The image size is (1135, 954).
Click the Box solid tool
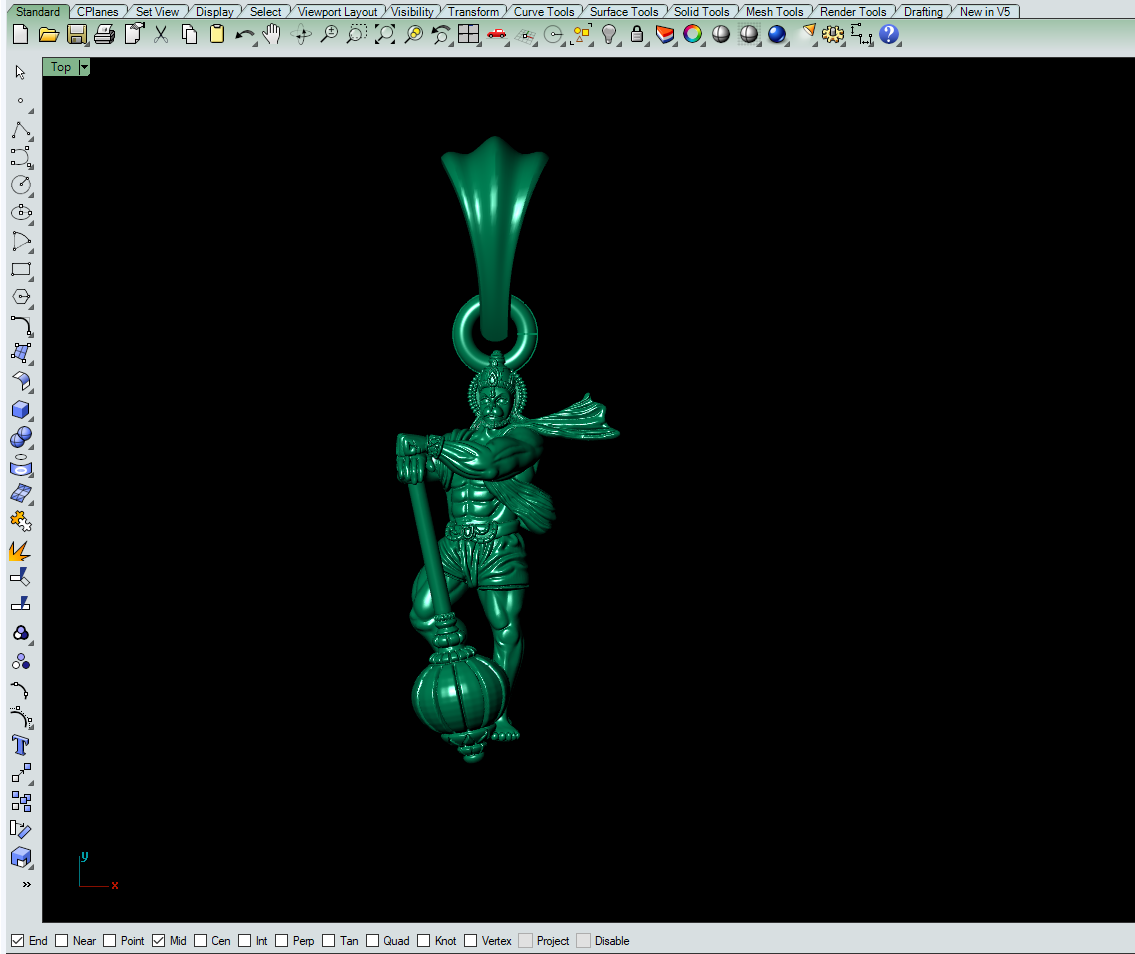point(20,409)
